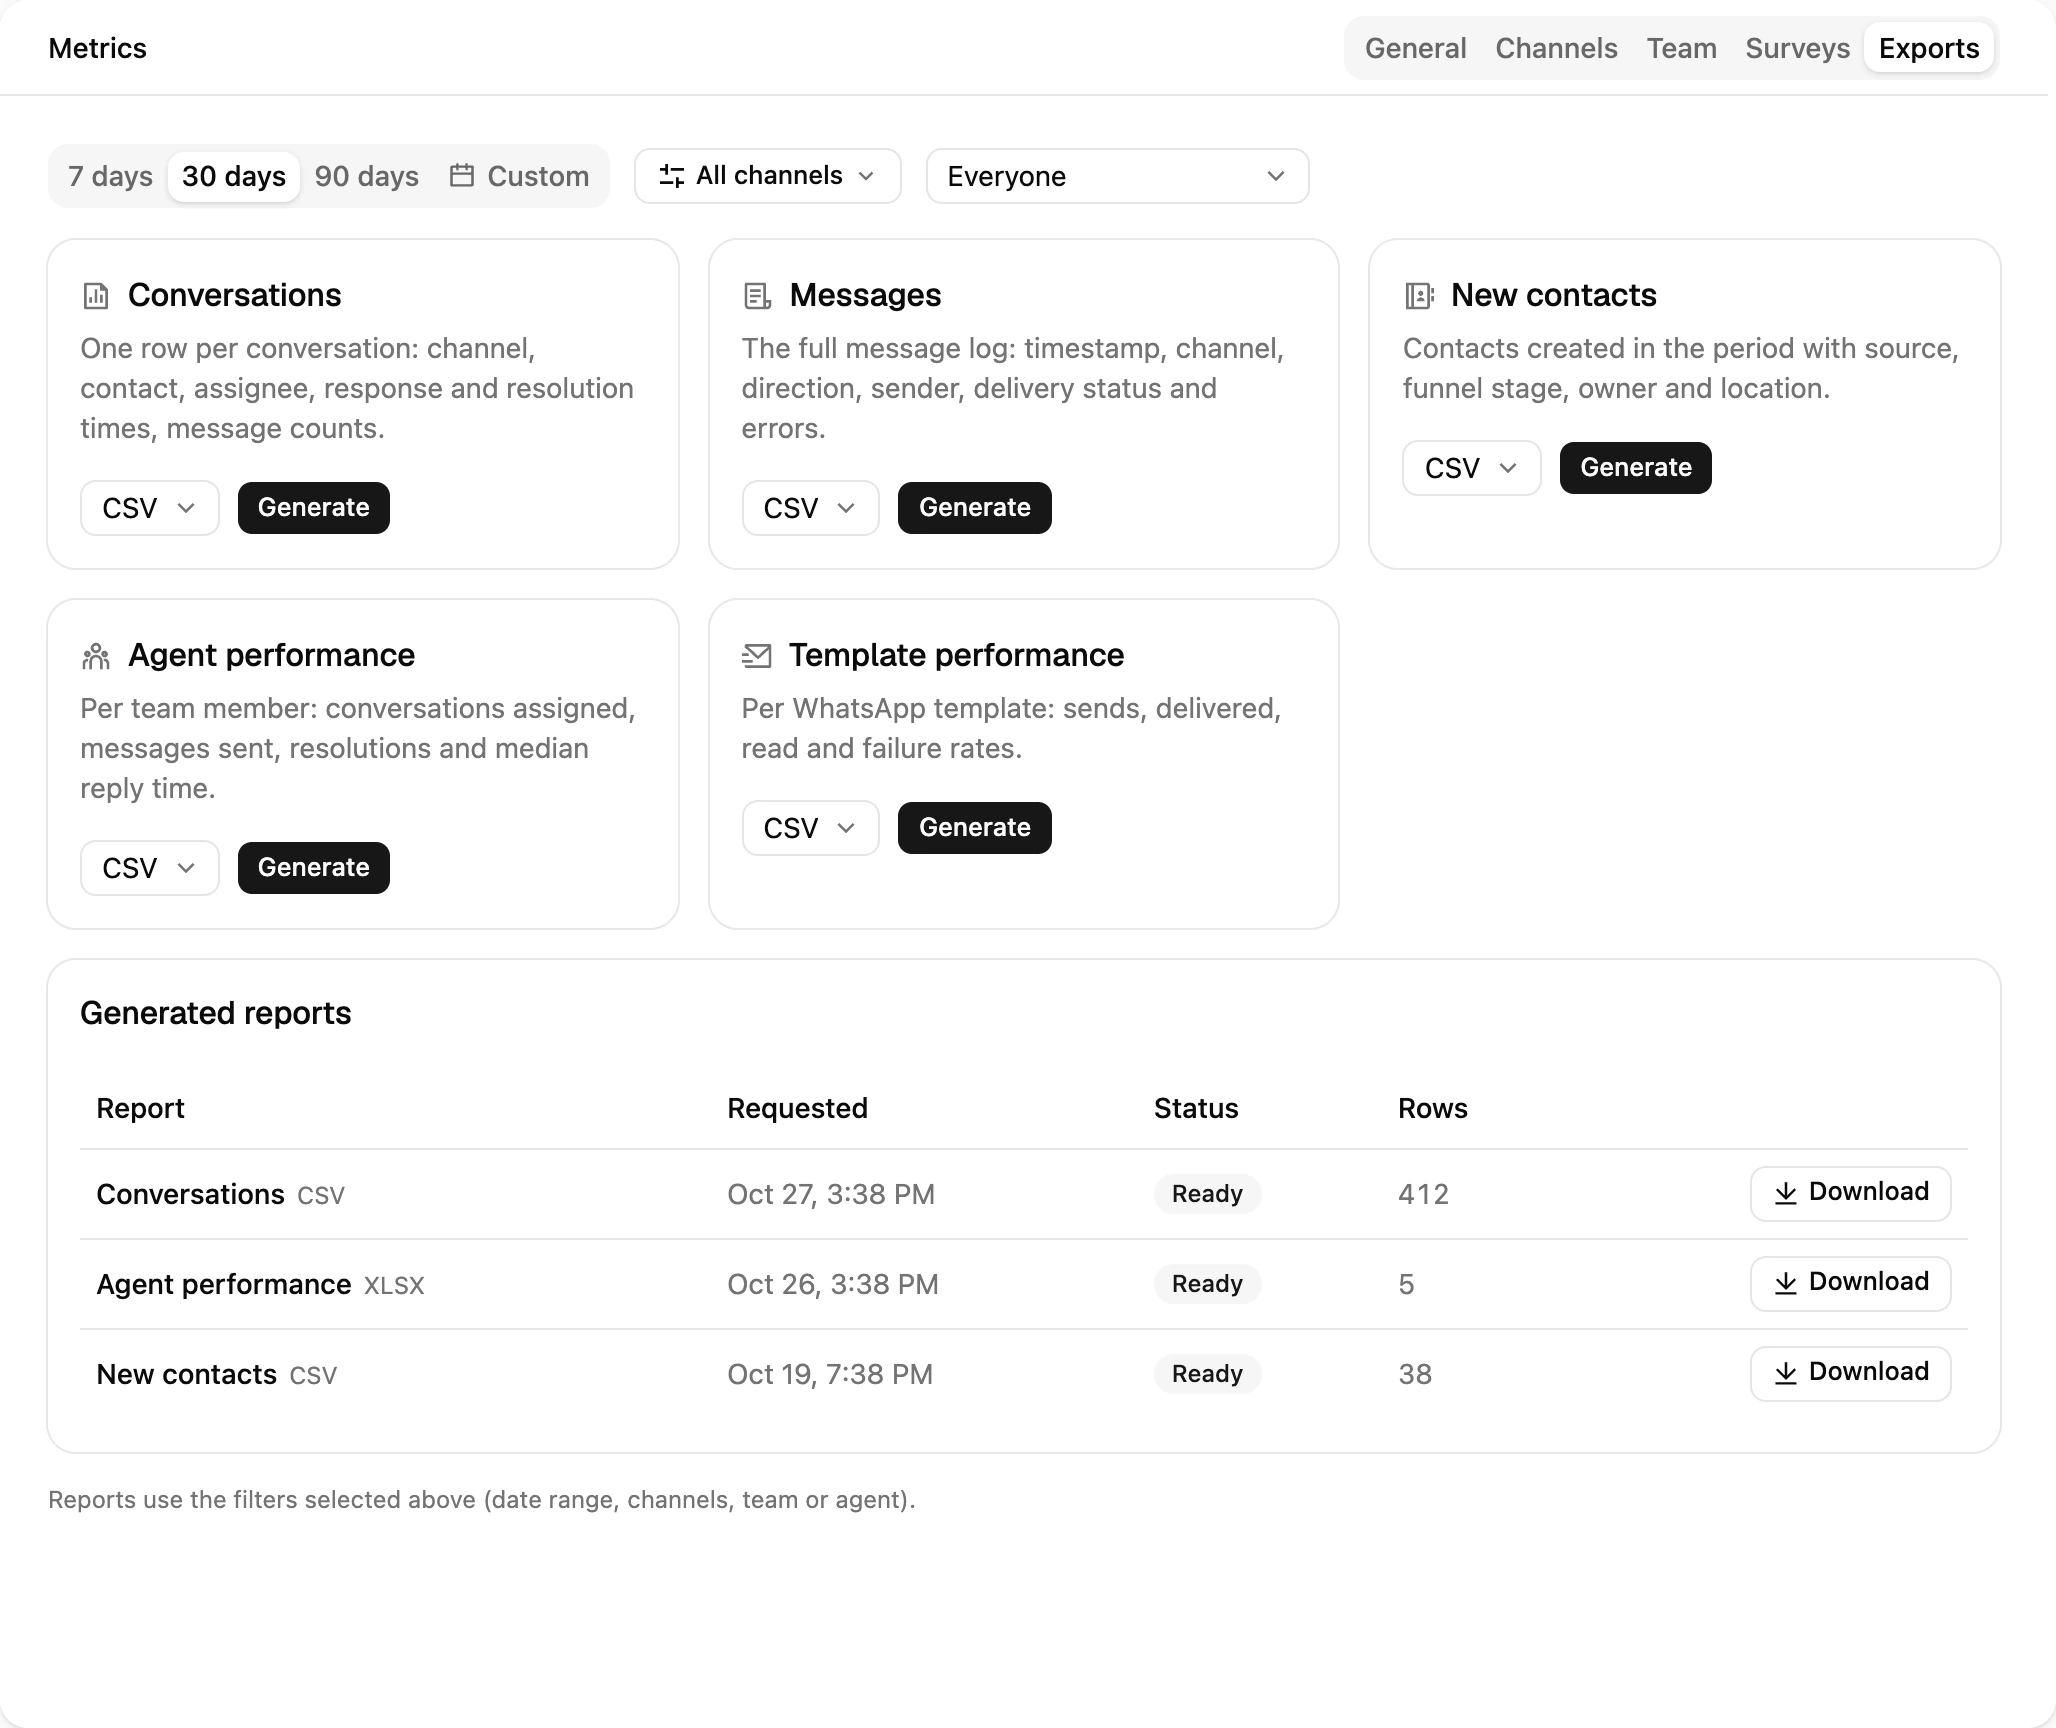
Task: Open the Surveys tab
Action: click(1797, 48)
